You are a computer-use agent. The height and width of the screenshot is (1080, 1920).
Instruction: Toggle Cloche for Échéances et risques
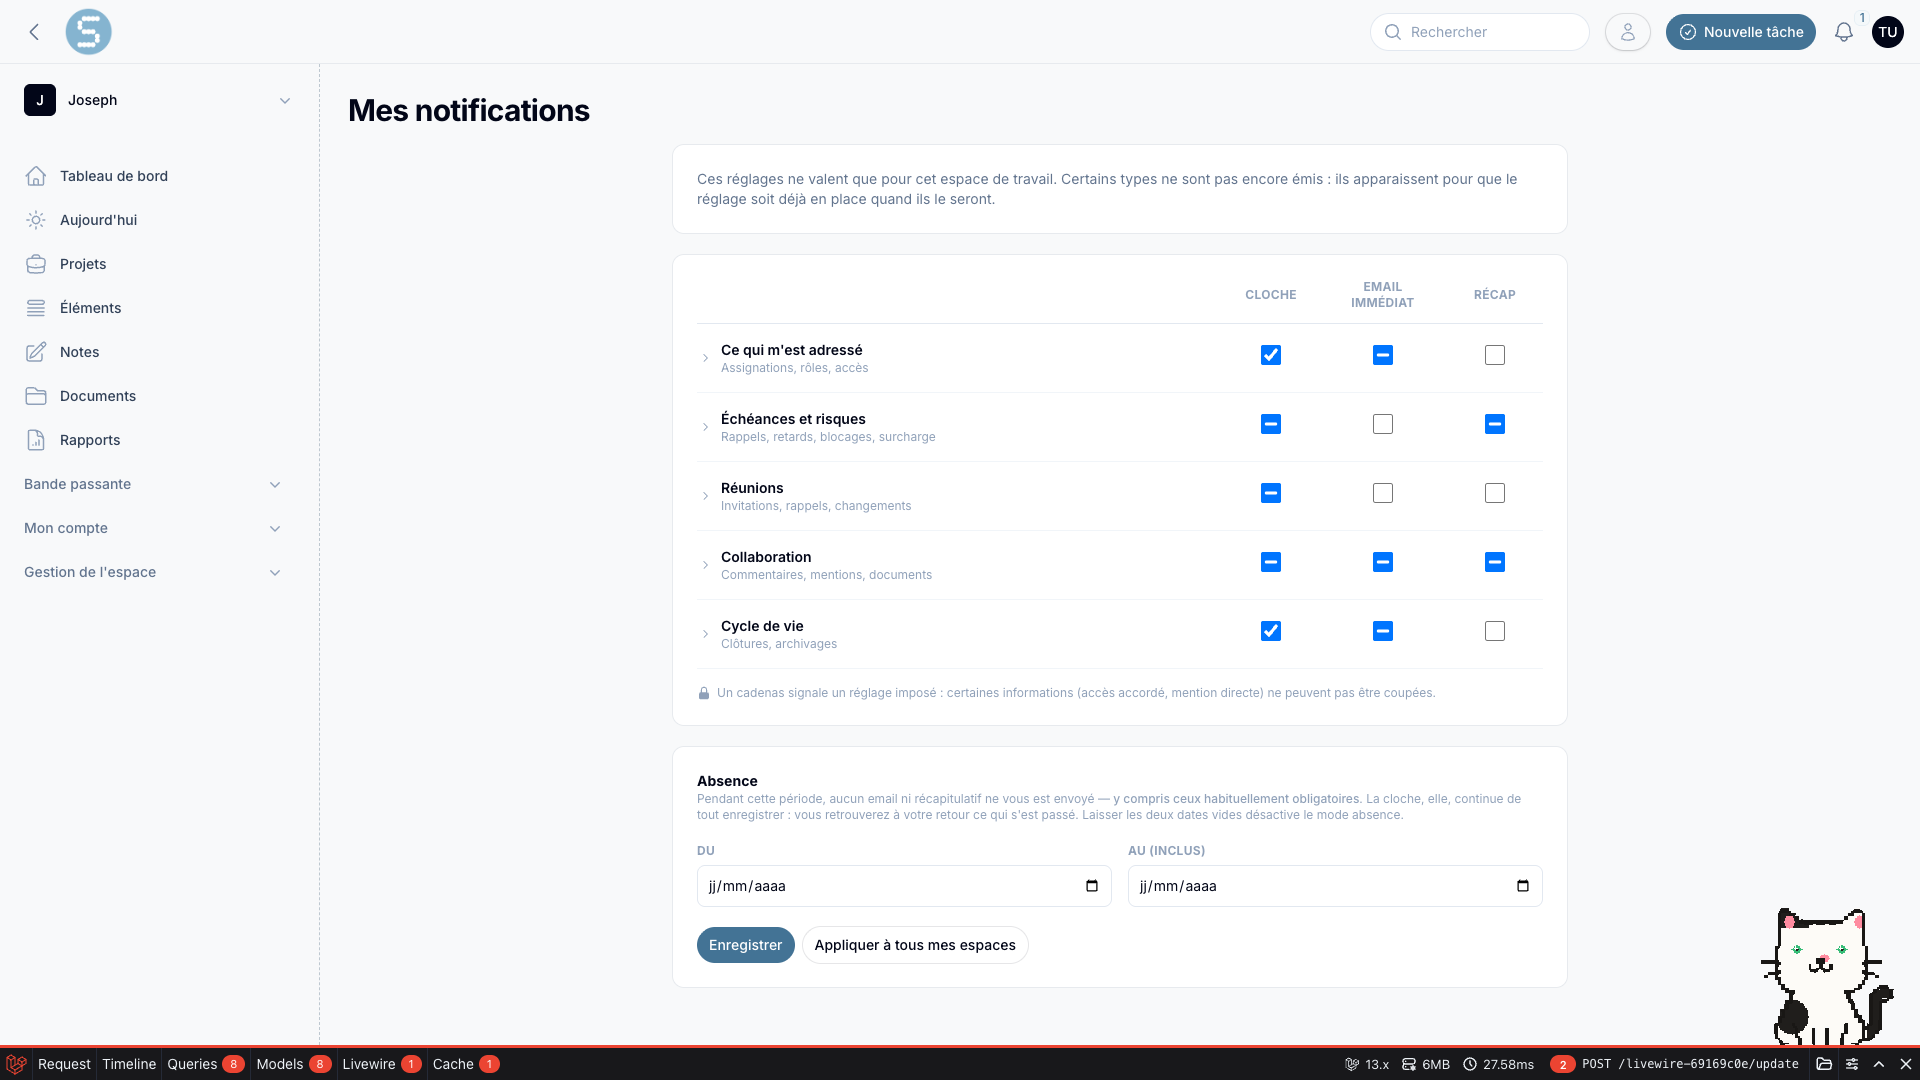pyautogui.click(x=1271, y=424)
